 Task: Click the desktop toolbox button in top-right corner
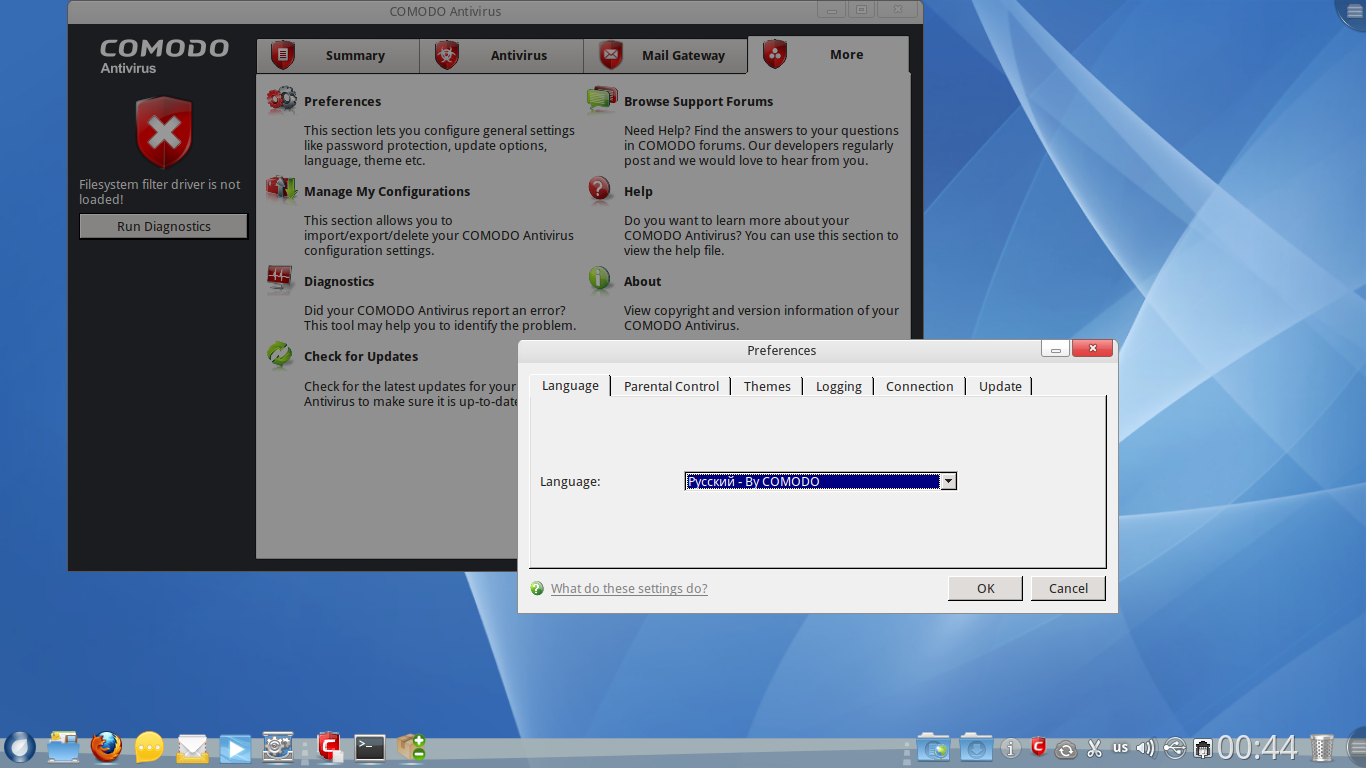[x=1352, y=12]
